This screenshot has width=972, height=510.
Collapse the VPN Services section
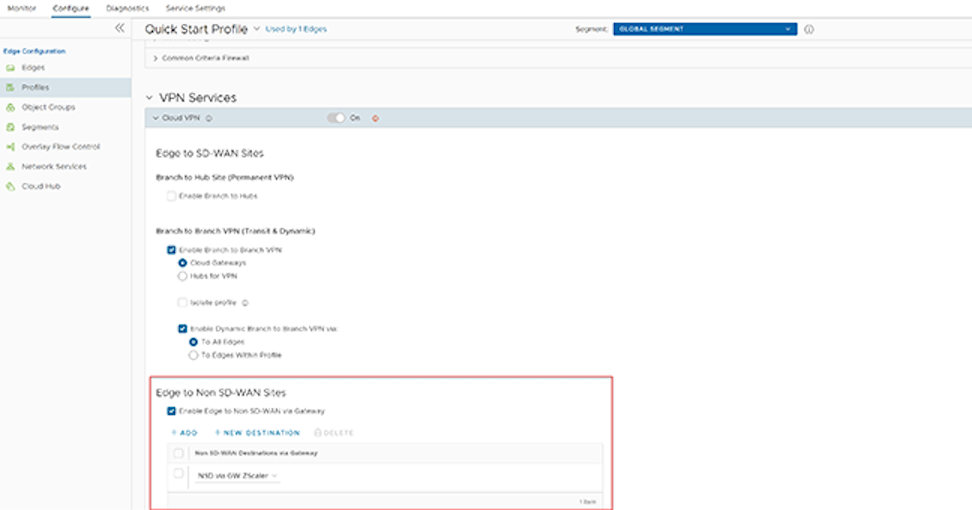tap(149, 98)
